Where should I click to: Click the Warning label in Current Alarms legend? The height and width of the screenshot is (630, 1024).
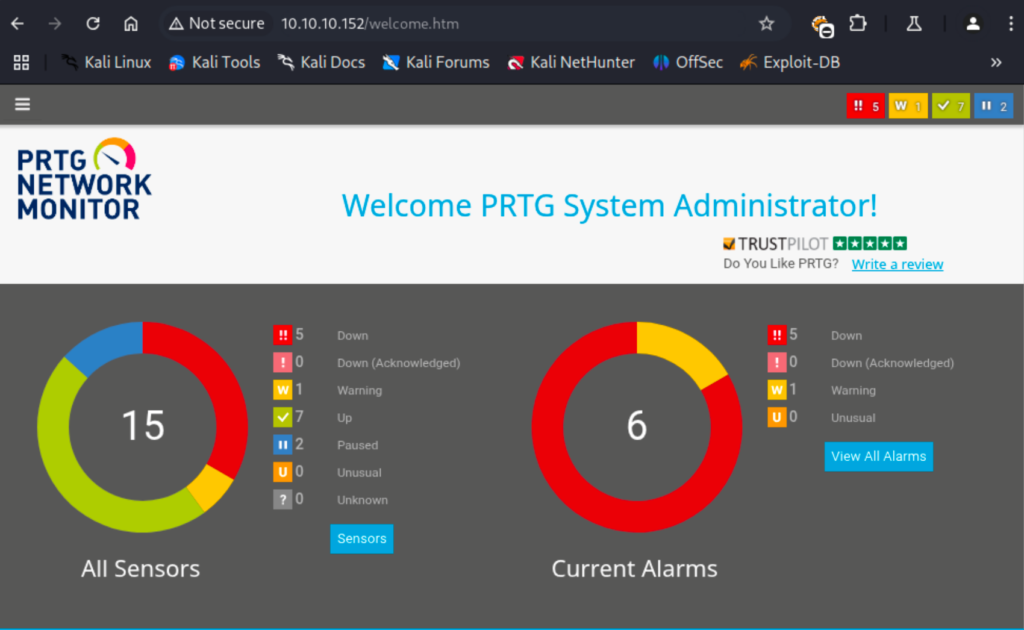[853, 390]
